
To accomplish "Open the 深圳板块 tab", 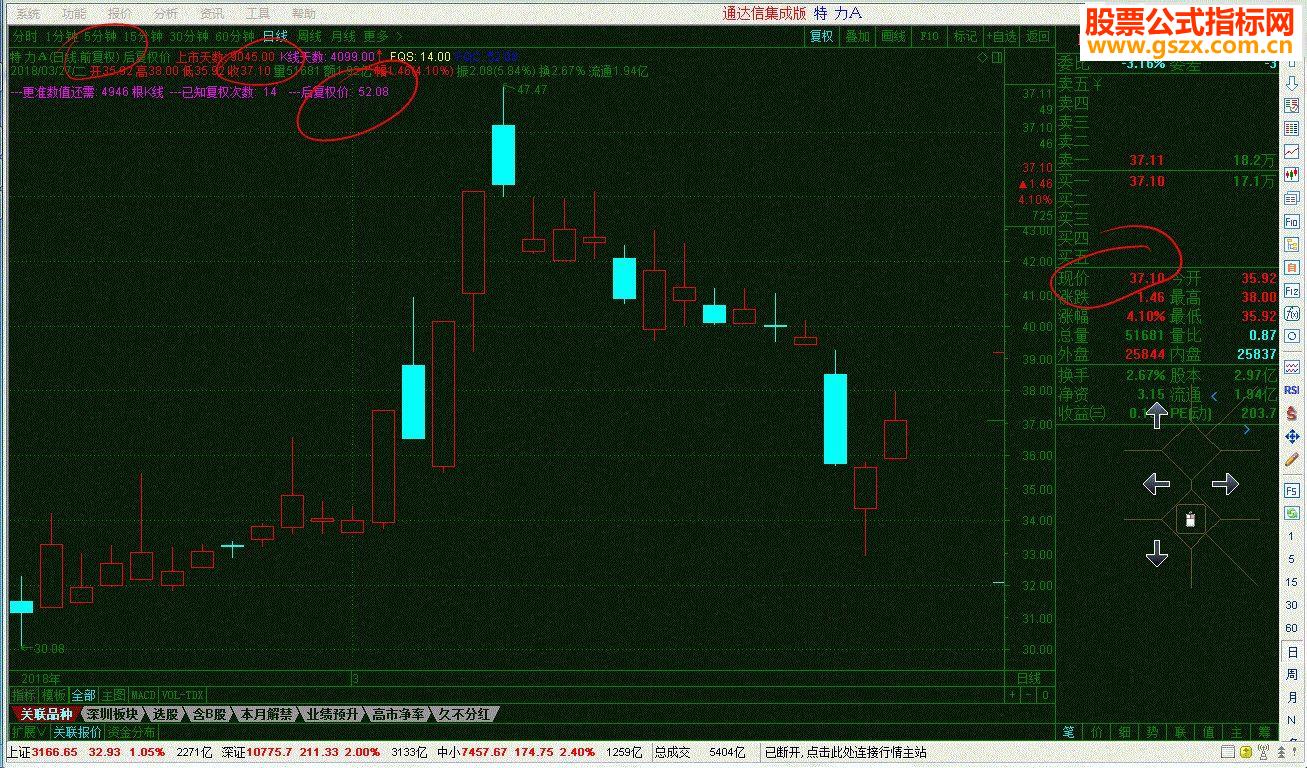I will pos(111,714).
